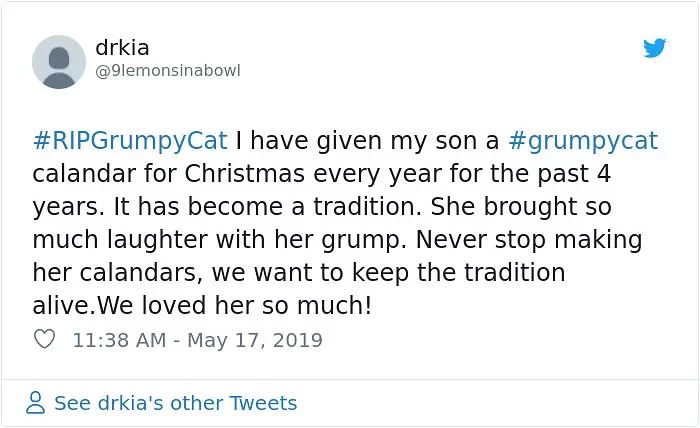Viewport: 700px width, 428px height.
Task: Click the word 'Tweets' in the footer link
Action: [263, 403]
